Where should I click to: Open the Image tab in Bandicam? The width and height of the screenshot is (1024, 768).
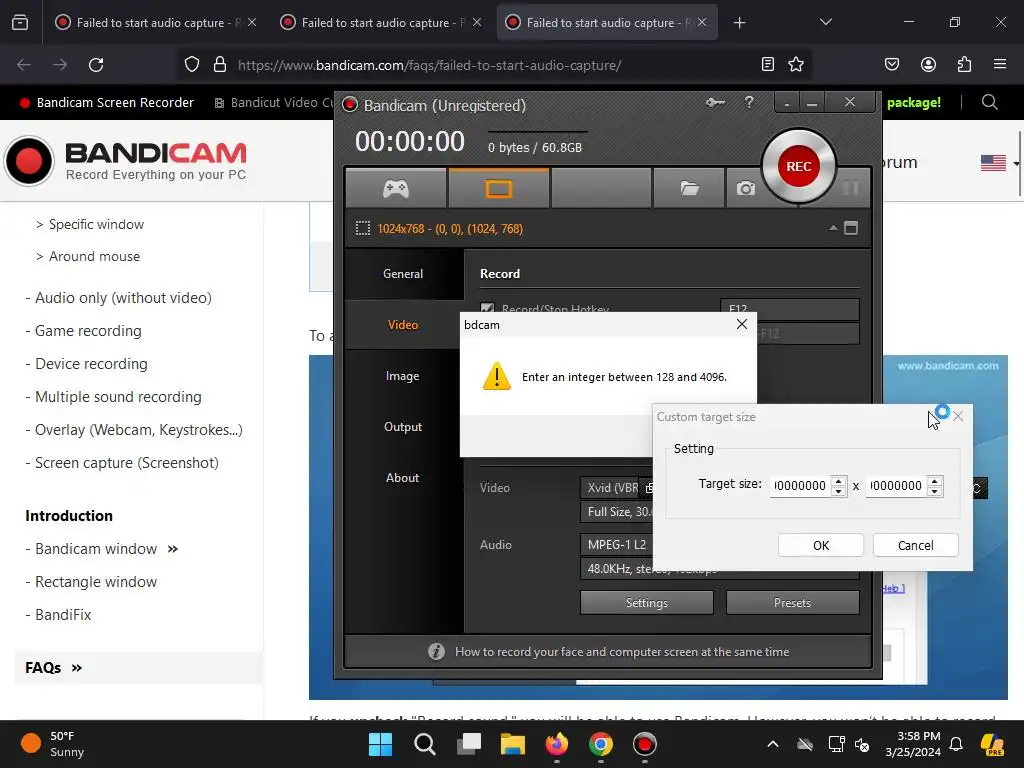[403, 376]
